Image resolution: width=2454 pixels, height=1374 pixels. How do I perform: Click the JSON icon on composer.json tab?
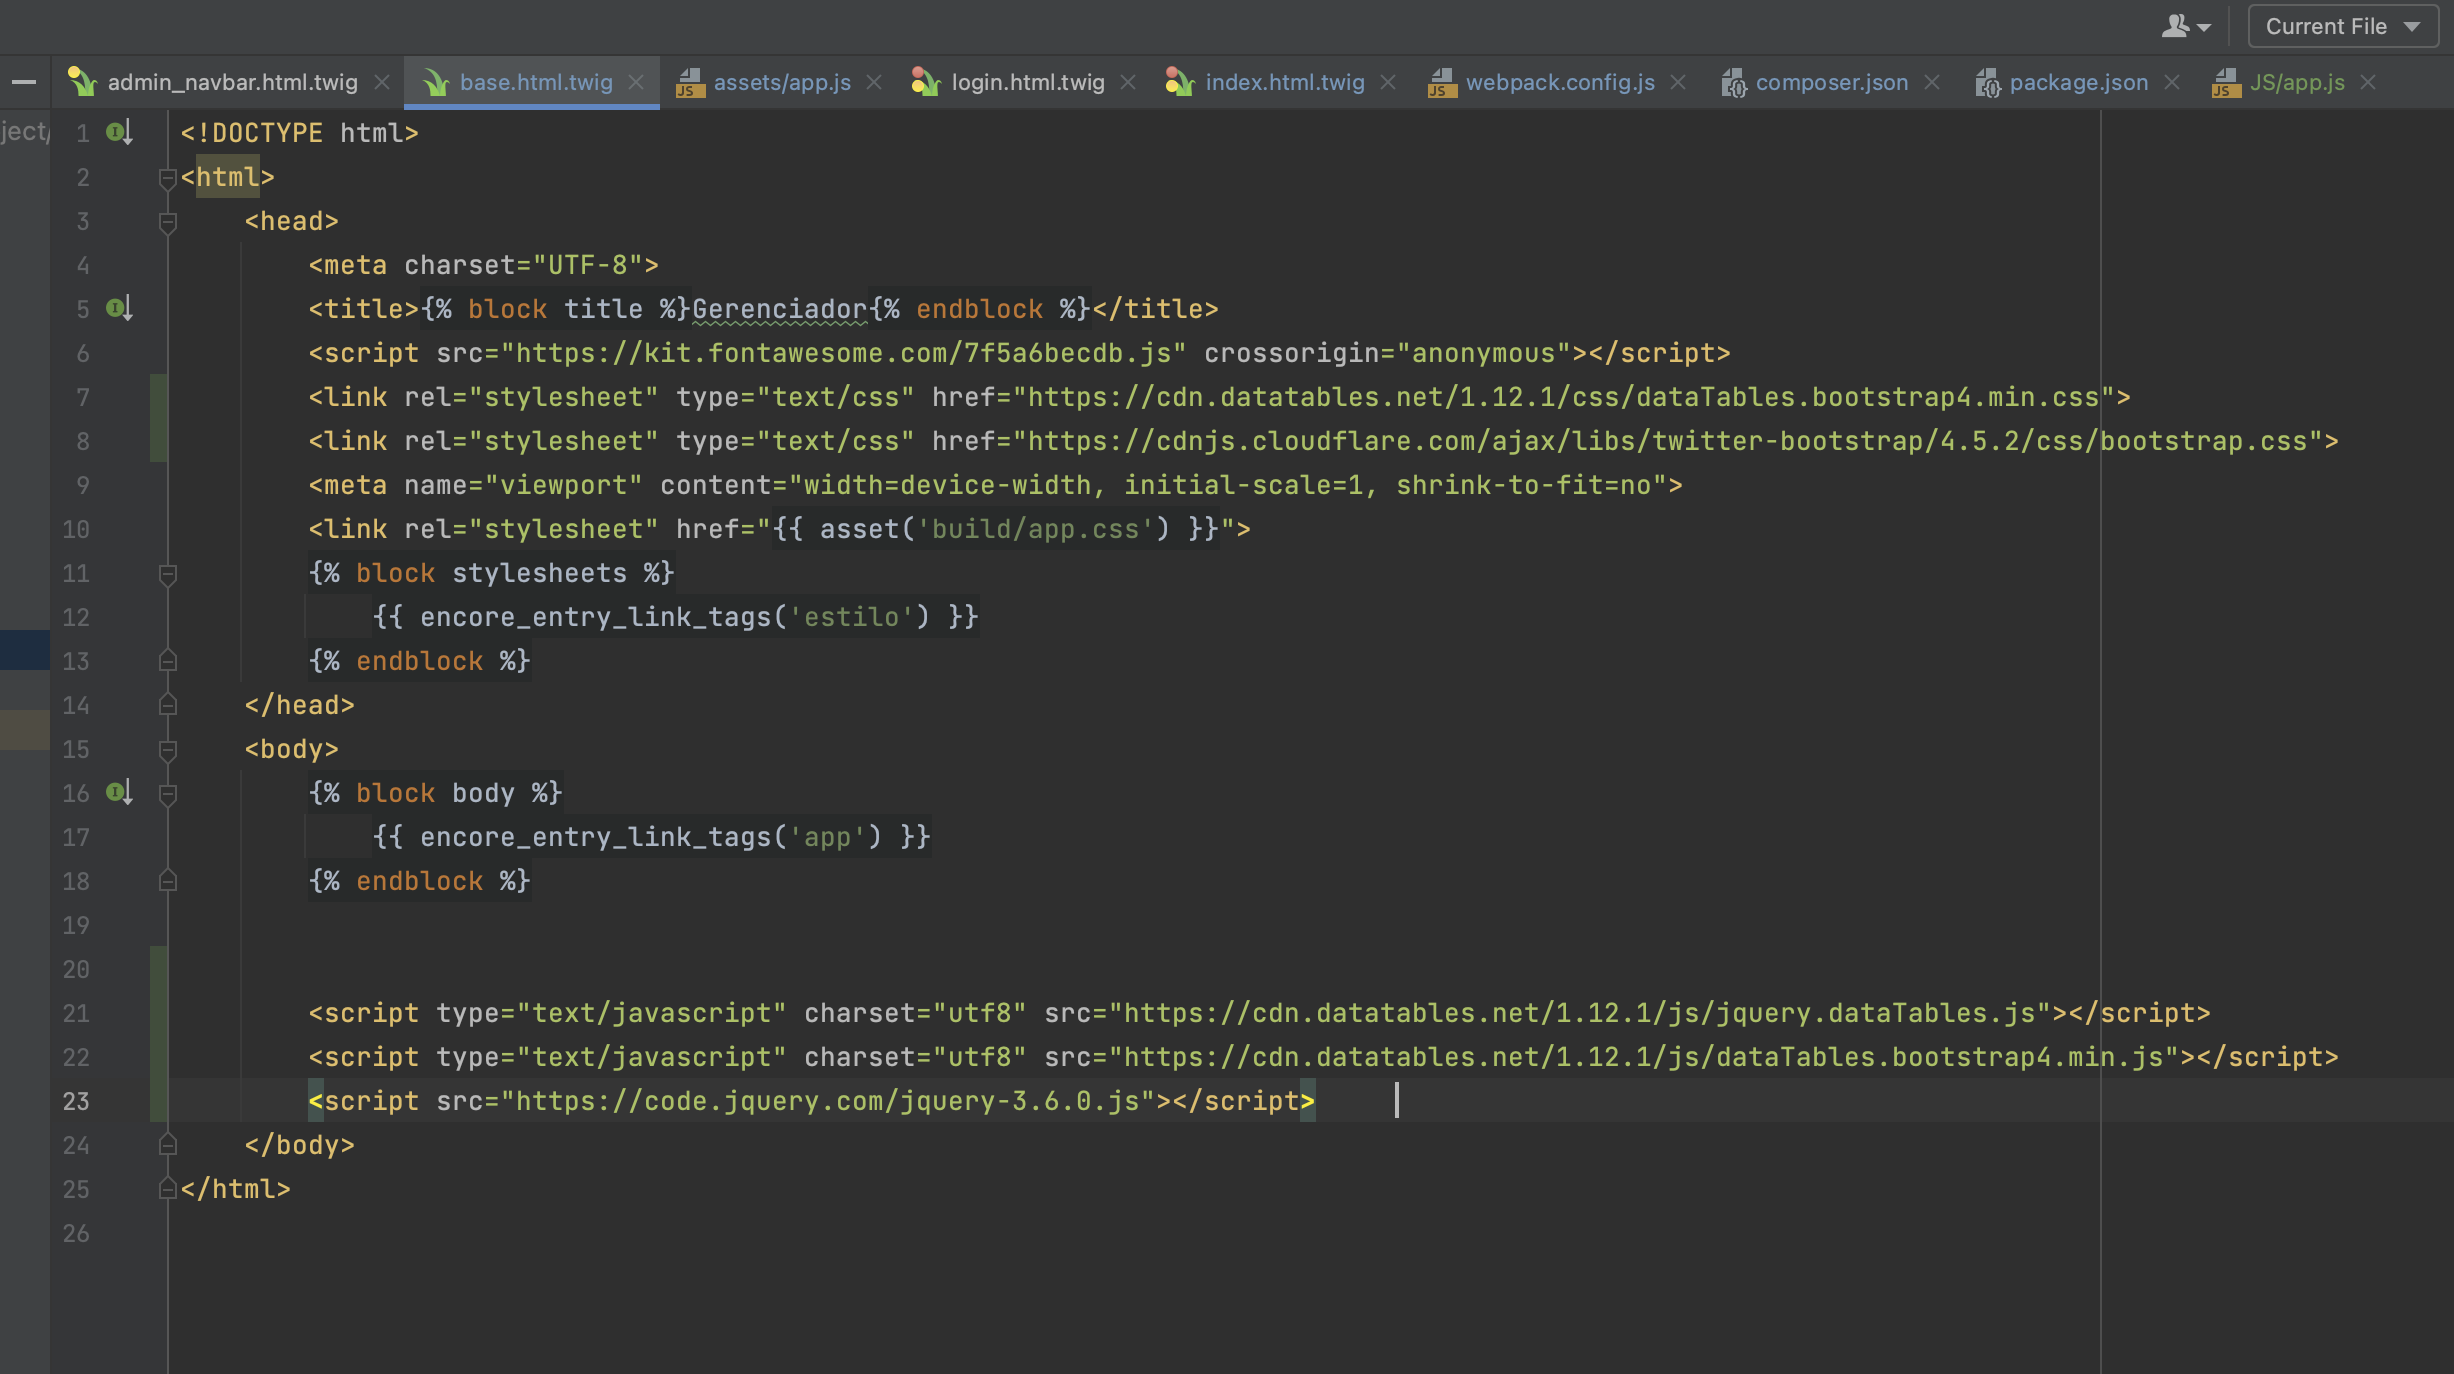click(x=1733, y=82)
